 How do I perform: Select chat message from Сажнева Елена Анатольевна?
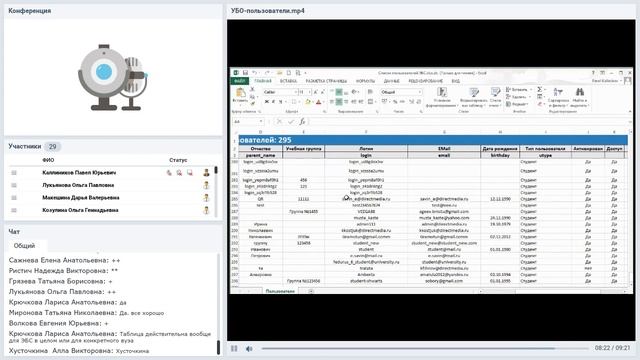tap(64, 260)
